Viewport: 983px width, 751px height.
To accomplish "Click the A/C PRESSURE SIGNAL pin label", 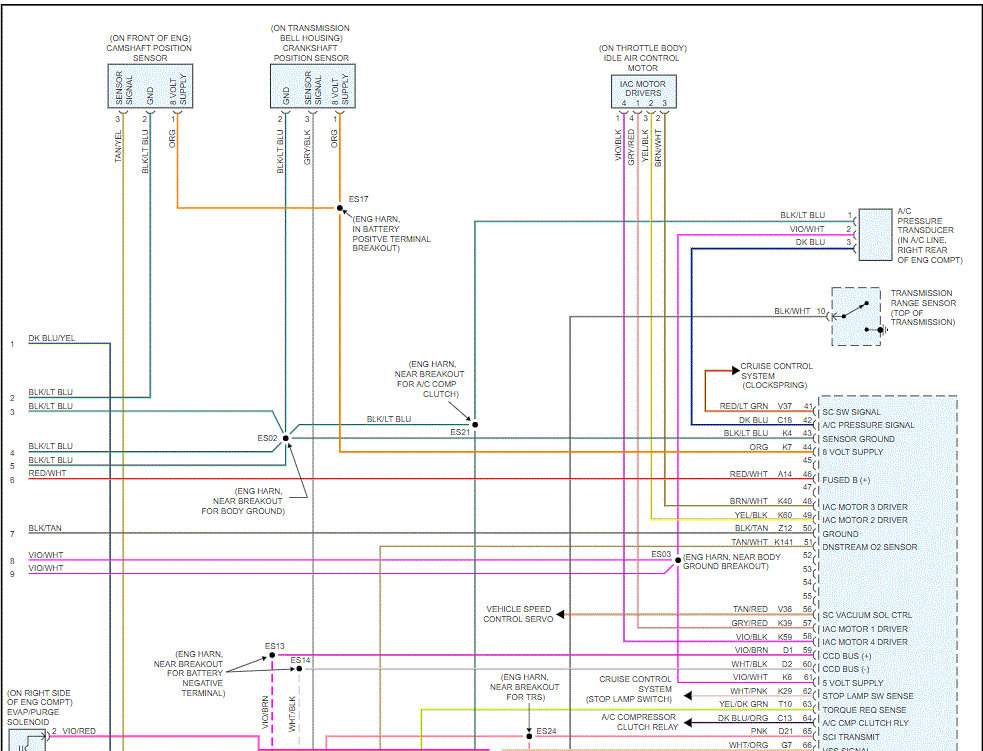I will click(868, 425).
